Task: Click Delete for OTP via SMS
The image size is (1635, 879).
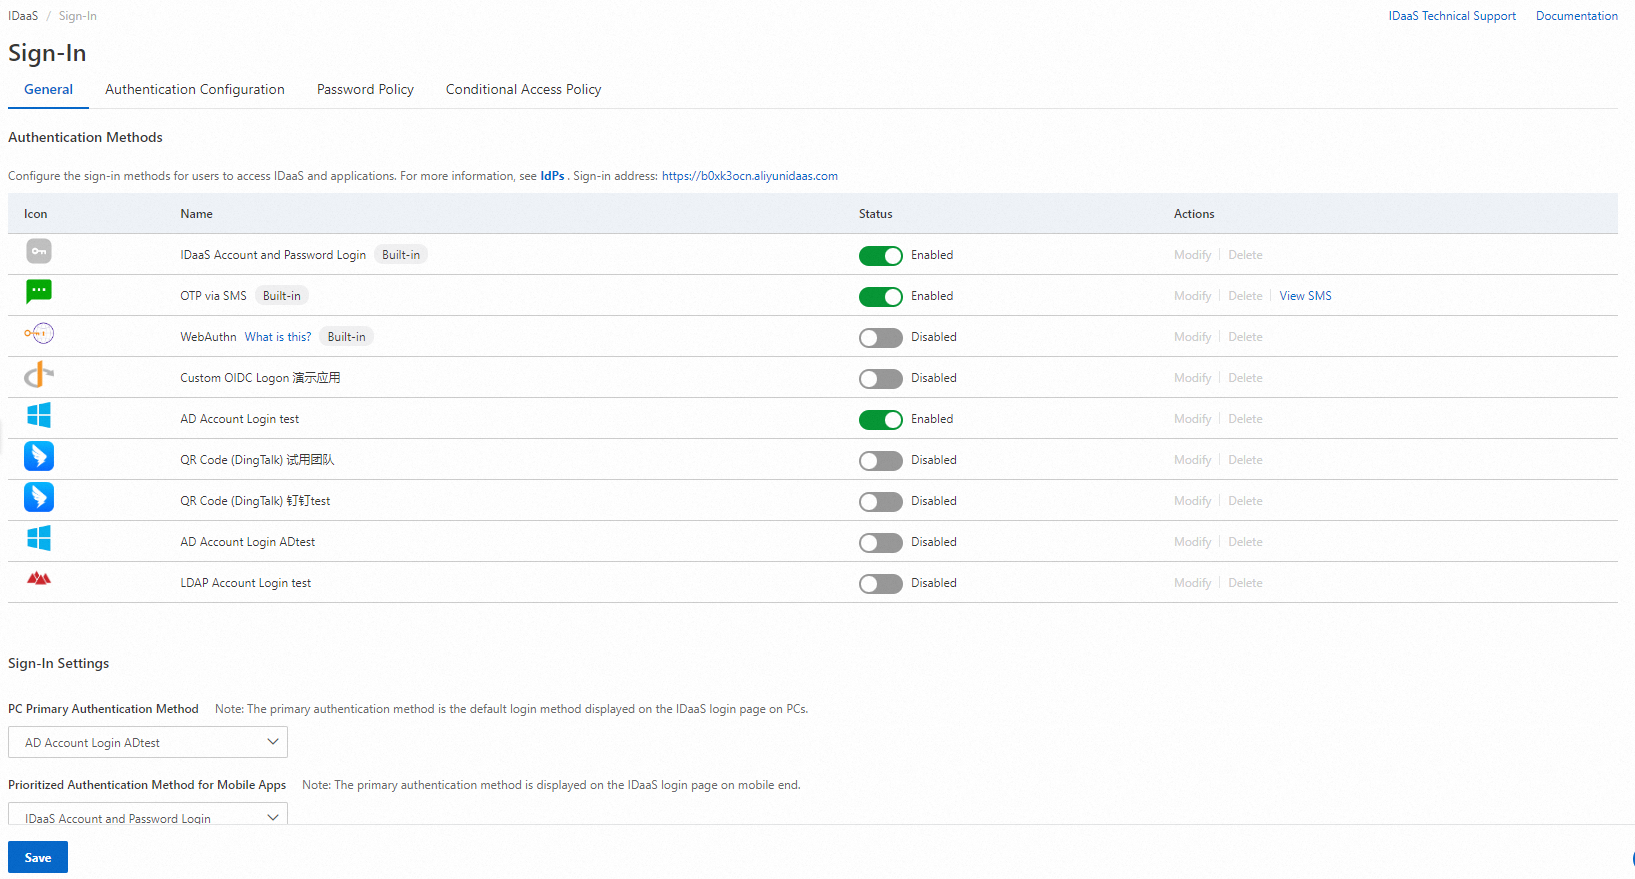Action: (1245, 296)
